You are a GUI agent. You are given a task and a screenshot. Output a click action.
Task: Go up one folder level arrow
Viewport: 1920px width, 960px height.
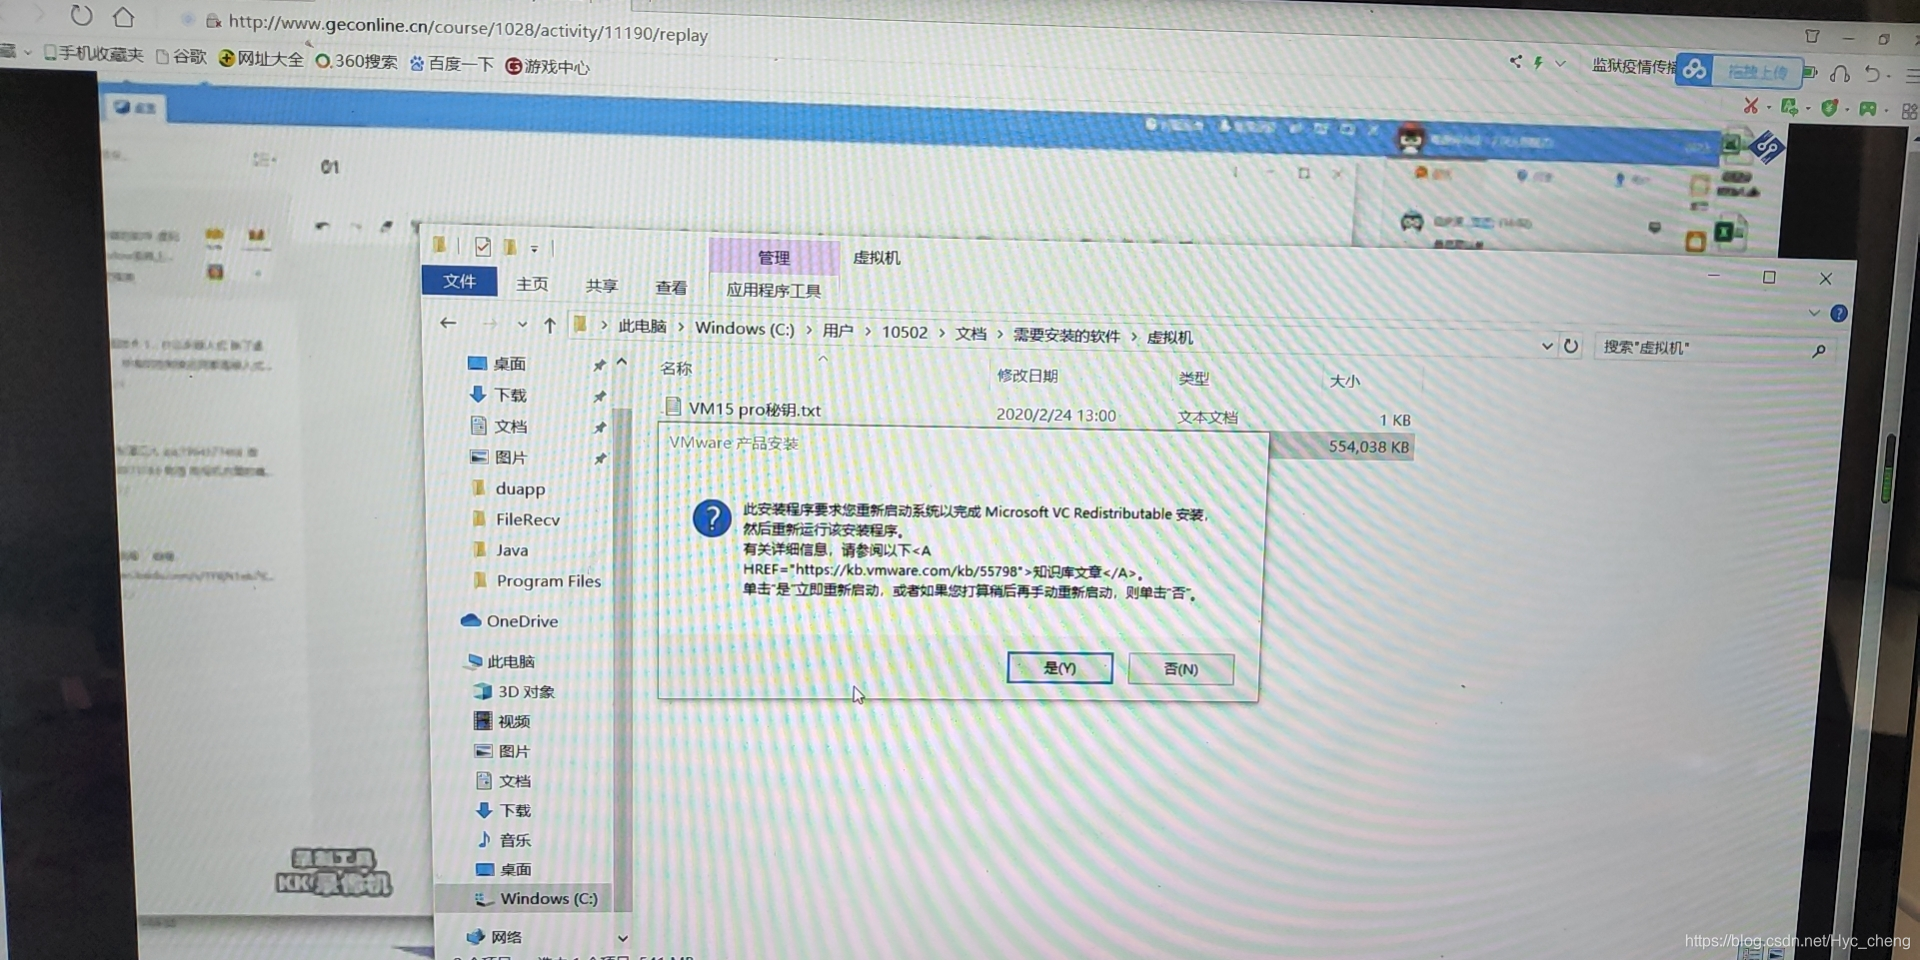(549, 324)
